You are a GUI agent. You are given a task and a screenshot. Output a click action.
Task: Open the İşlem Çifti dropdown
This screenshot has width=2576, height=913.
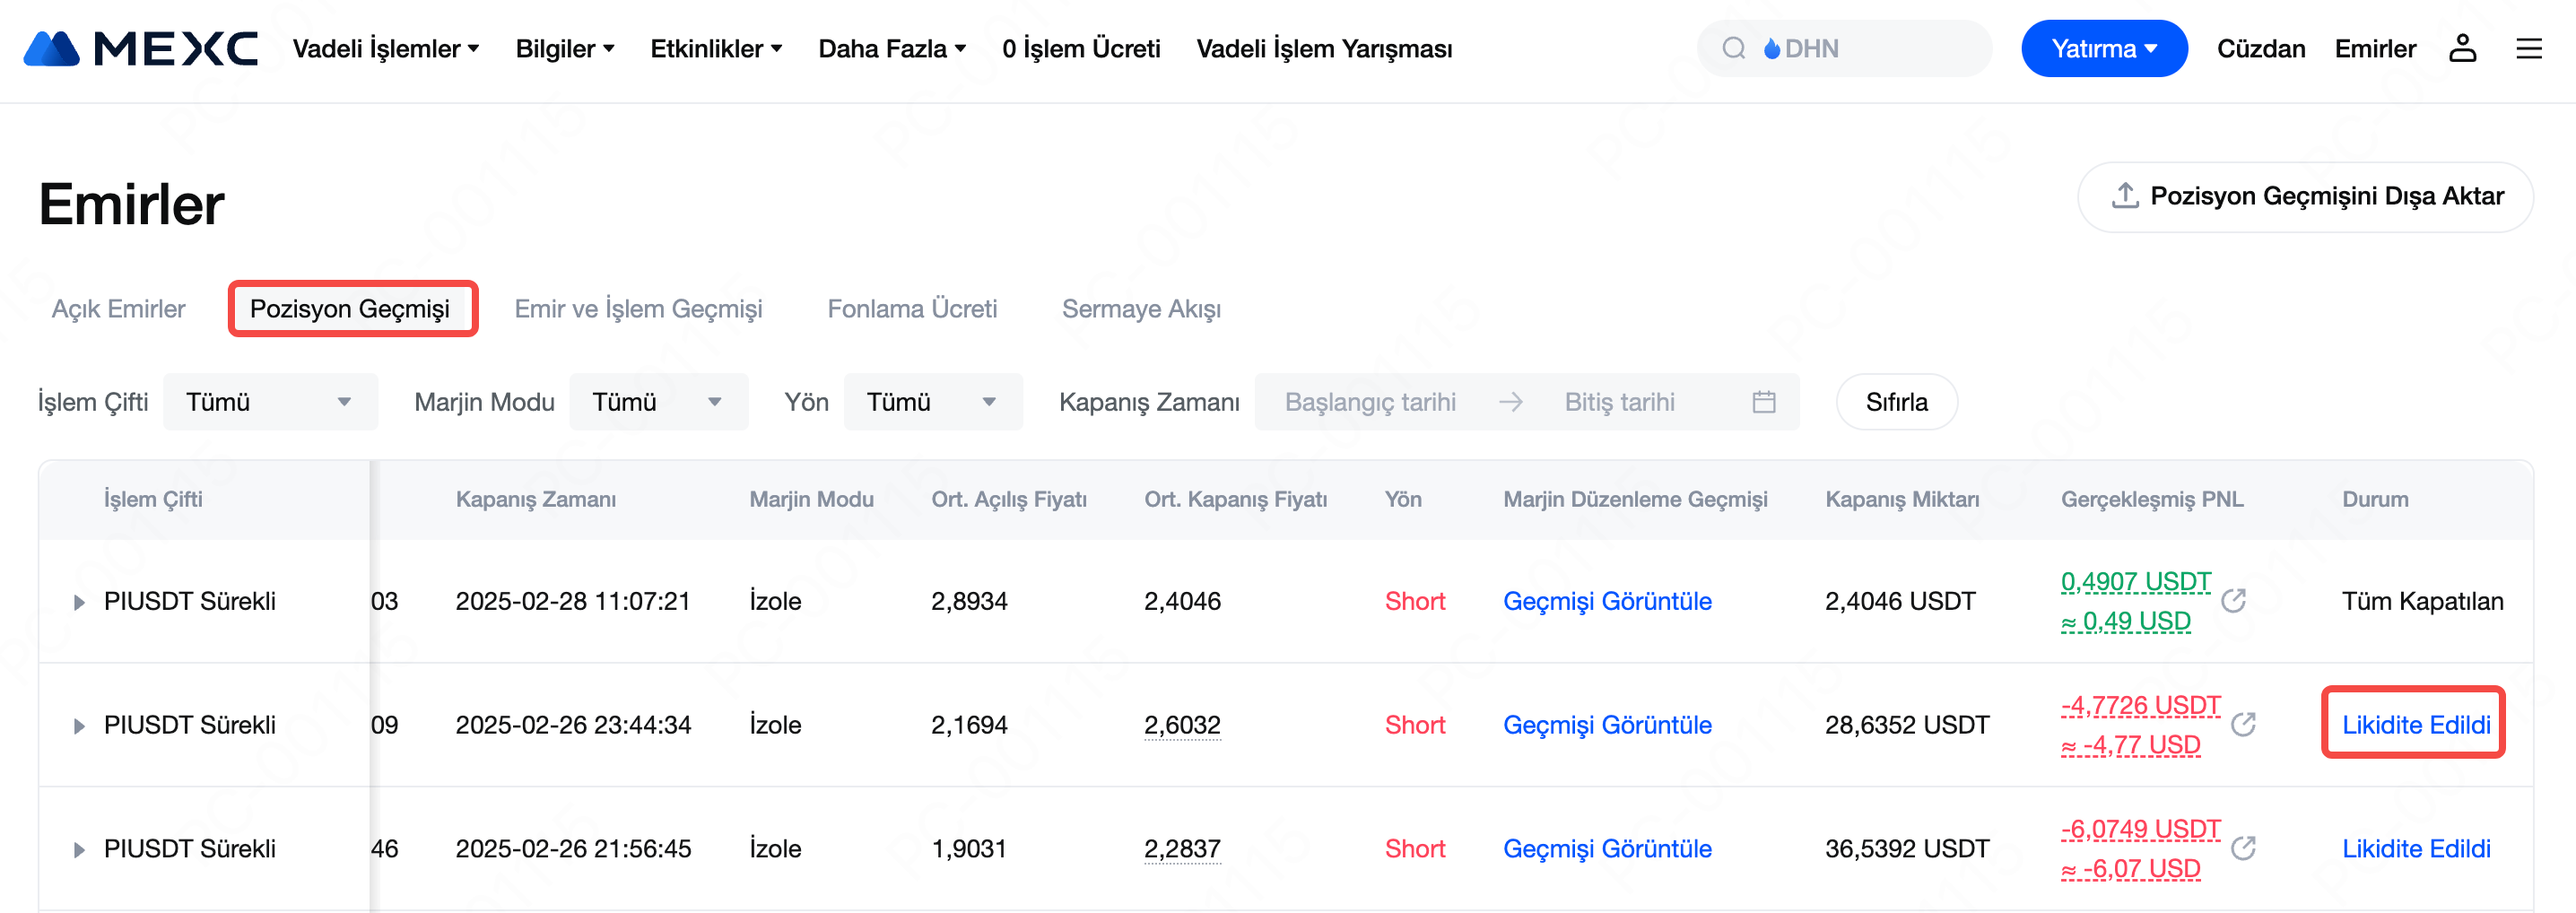pos(270,402)
